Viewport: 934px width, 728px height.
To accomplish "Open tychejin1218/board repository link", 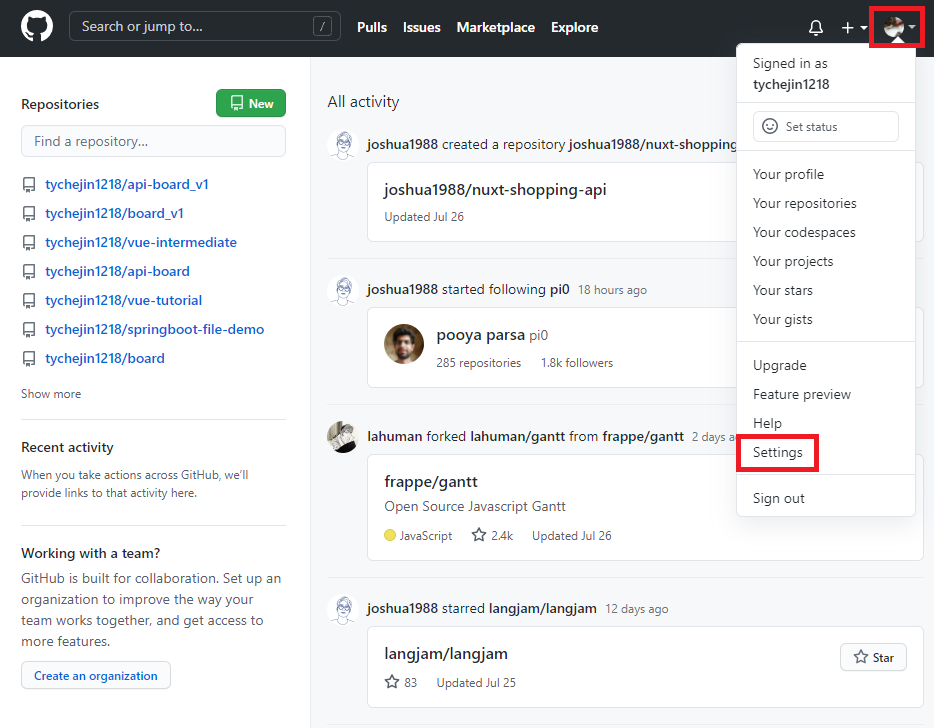I will [105, 359].
